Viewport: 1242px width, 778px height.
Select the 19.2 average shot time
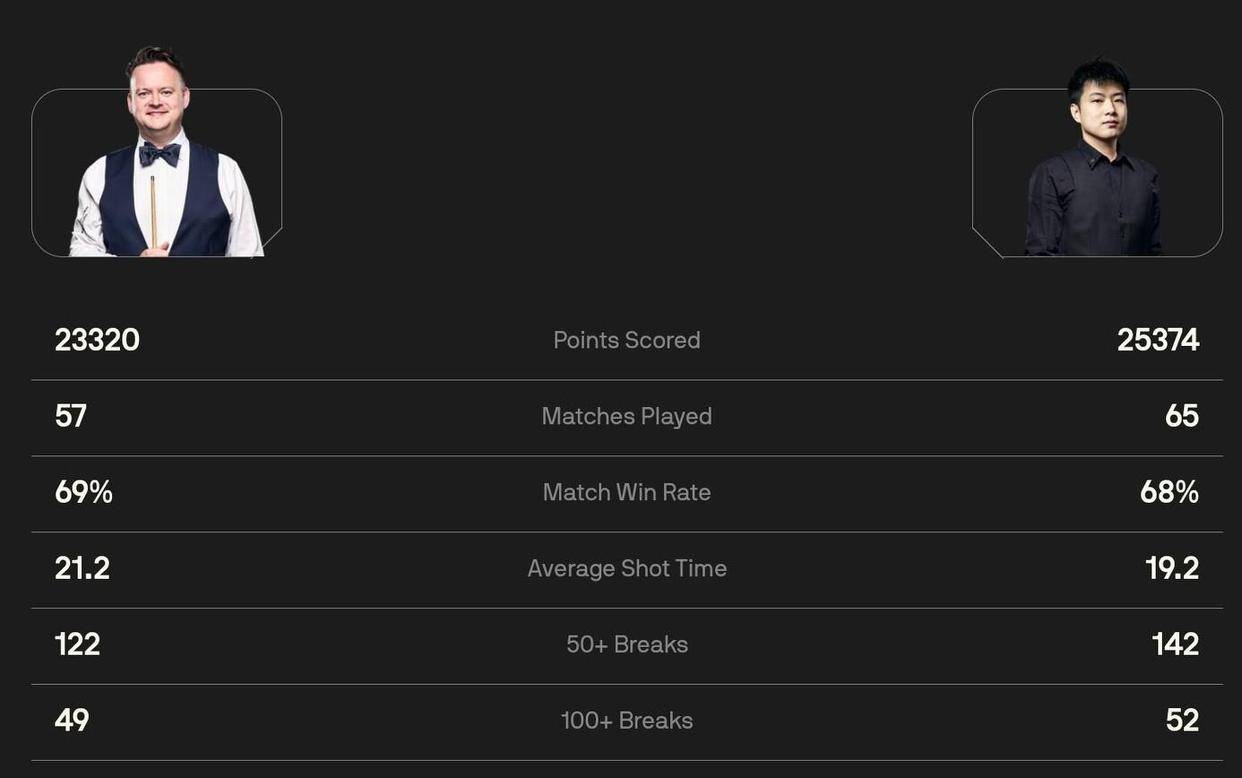(1172, 568)
